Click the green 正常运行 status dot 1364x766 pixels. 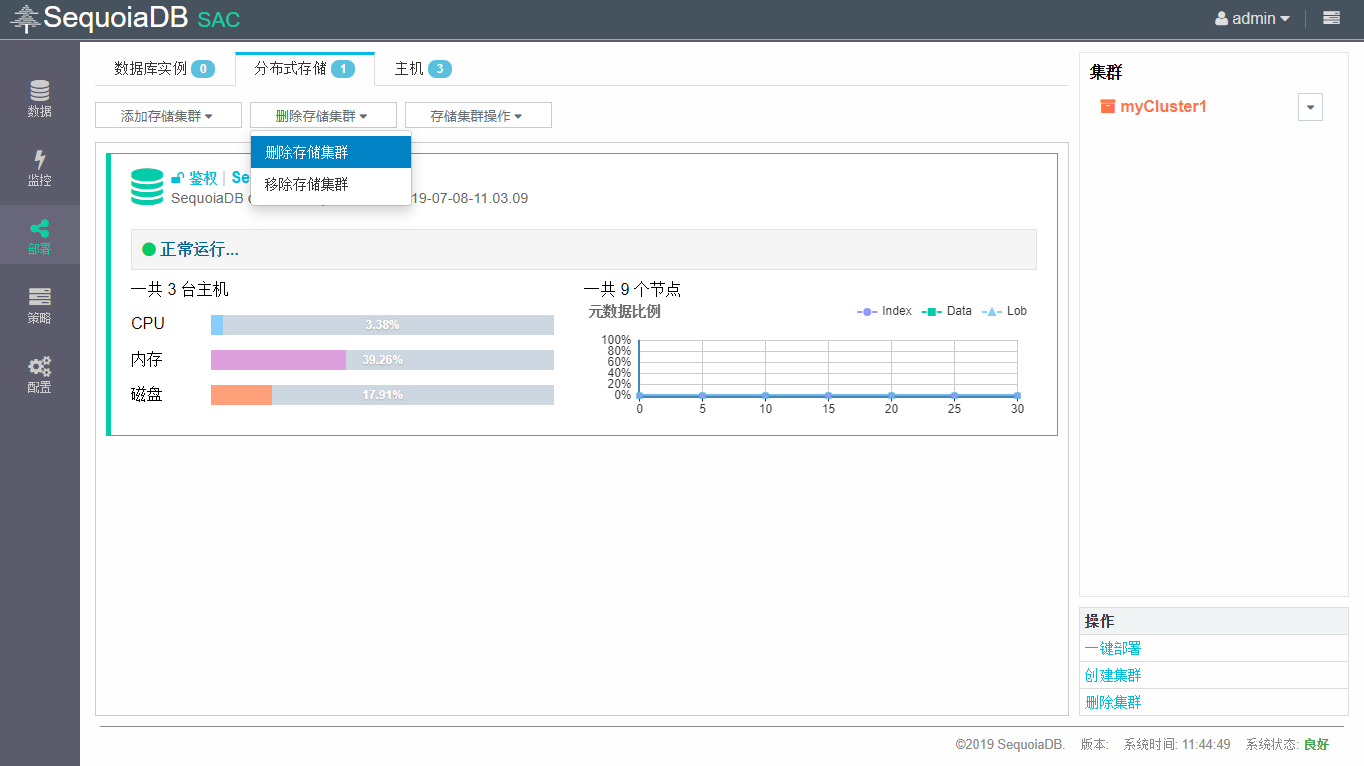coord(149,249)
